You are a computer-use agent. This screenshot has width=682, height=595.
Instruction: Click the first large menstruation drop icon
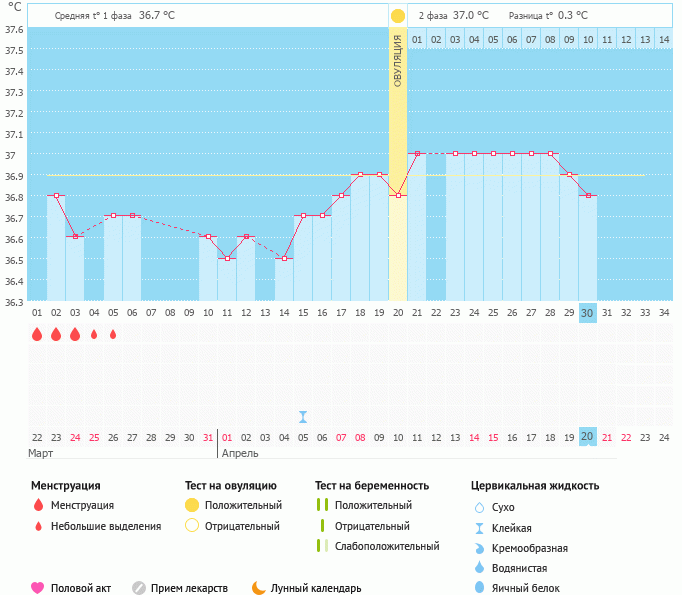(x=37, y=335)
